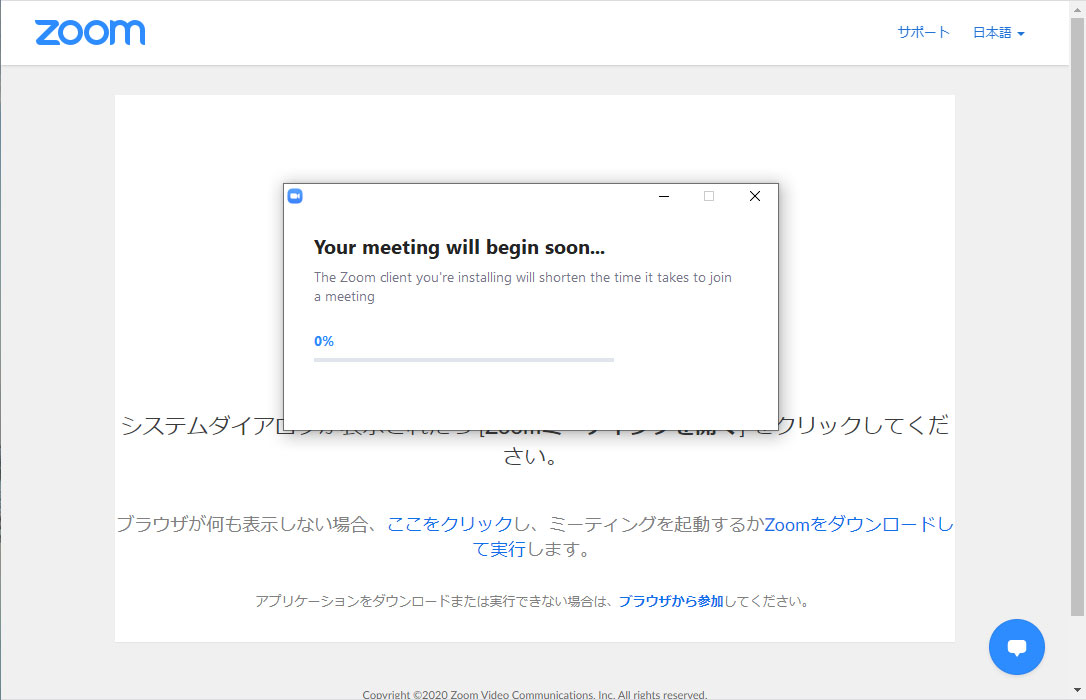Click the Zoom logo in the header

coord(90,32)
